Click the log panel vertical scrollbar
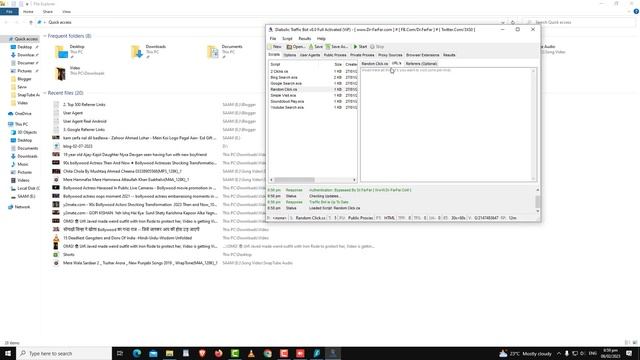Screen dimensions: 640x360 point(538,200)
